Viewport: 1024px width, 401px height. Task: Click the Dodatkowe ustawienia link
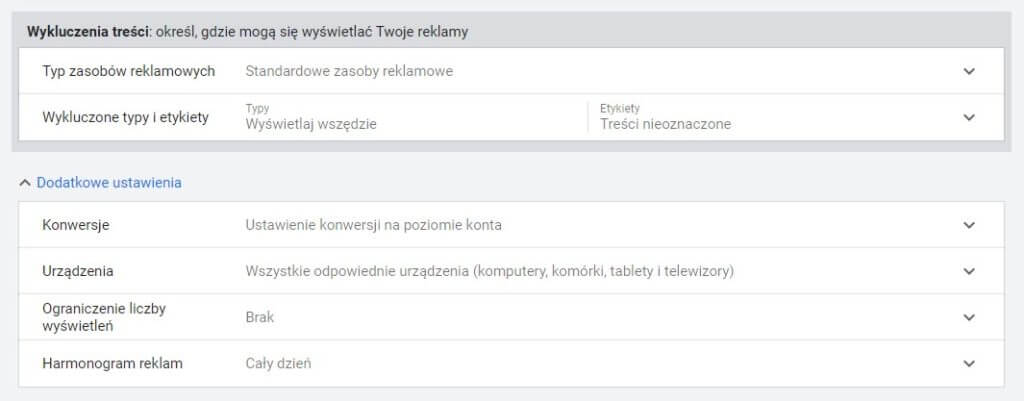(x=109, y=183)
